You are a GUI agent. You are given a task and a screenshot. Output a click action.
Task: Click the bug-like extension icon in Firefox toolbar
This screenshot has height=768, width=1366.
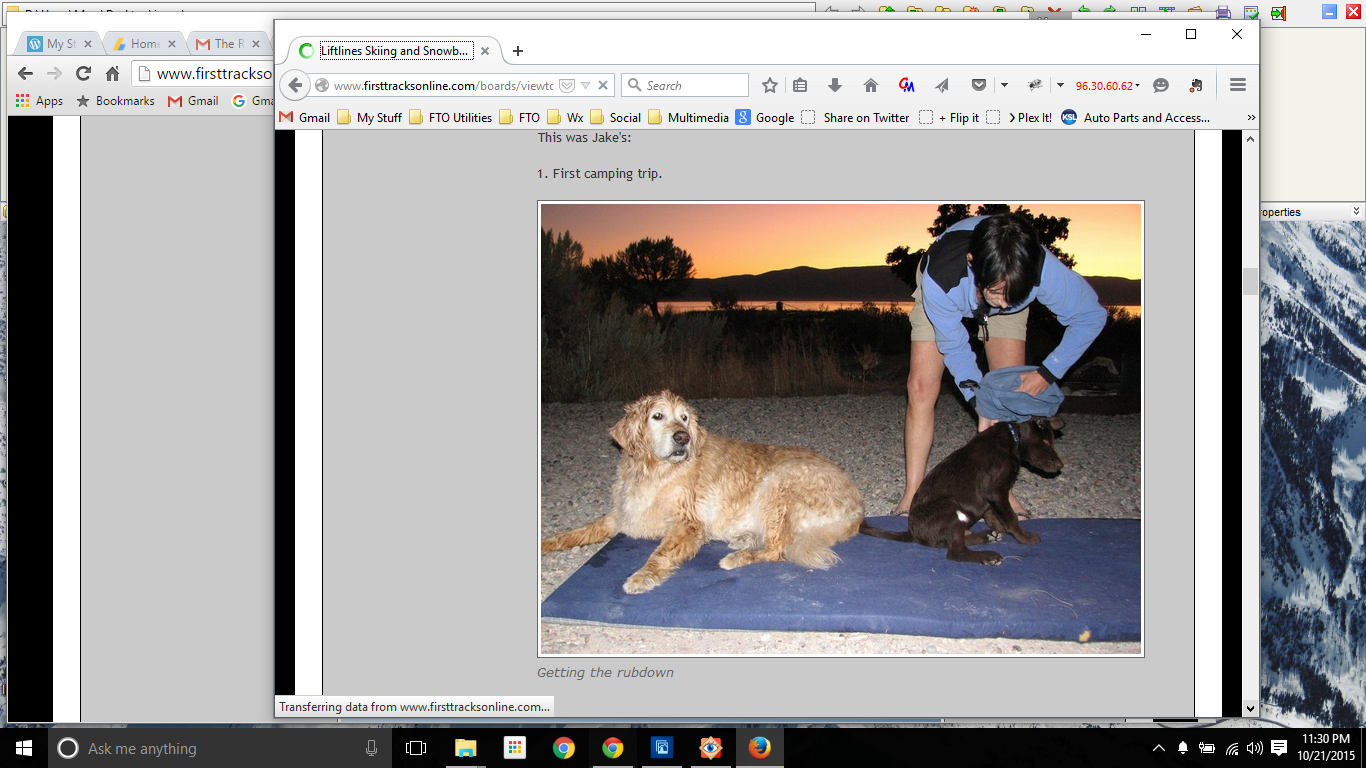(1035, 85)
